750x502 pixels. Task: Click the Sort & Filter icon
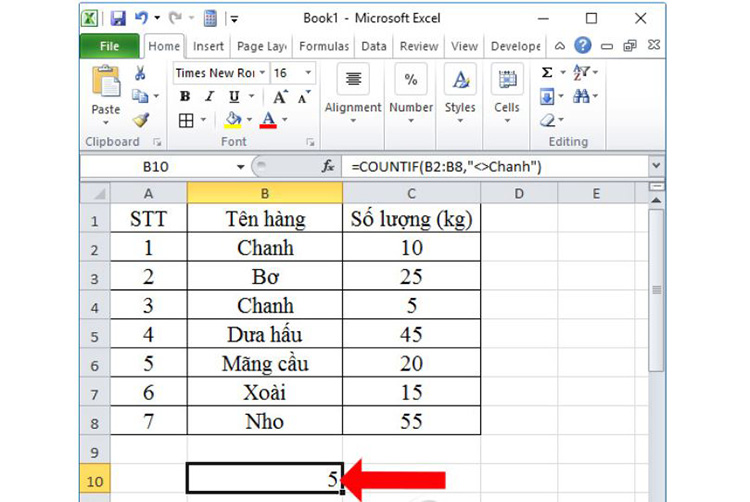point(581,73)
